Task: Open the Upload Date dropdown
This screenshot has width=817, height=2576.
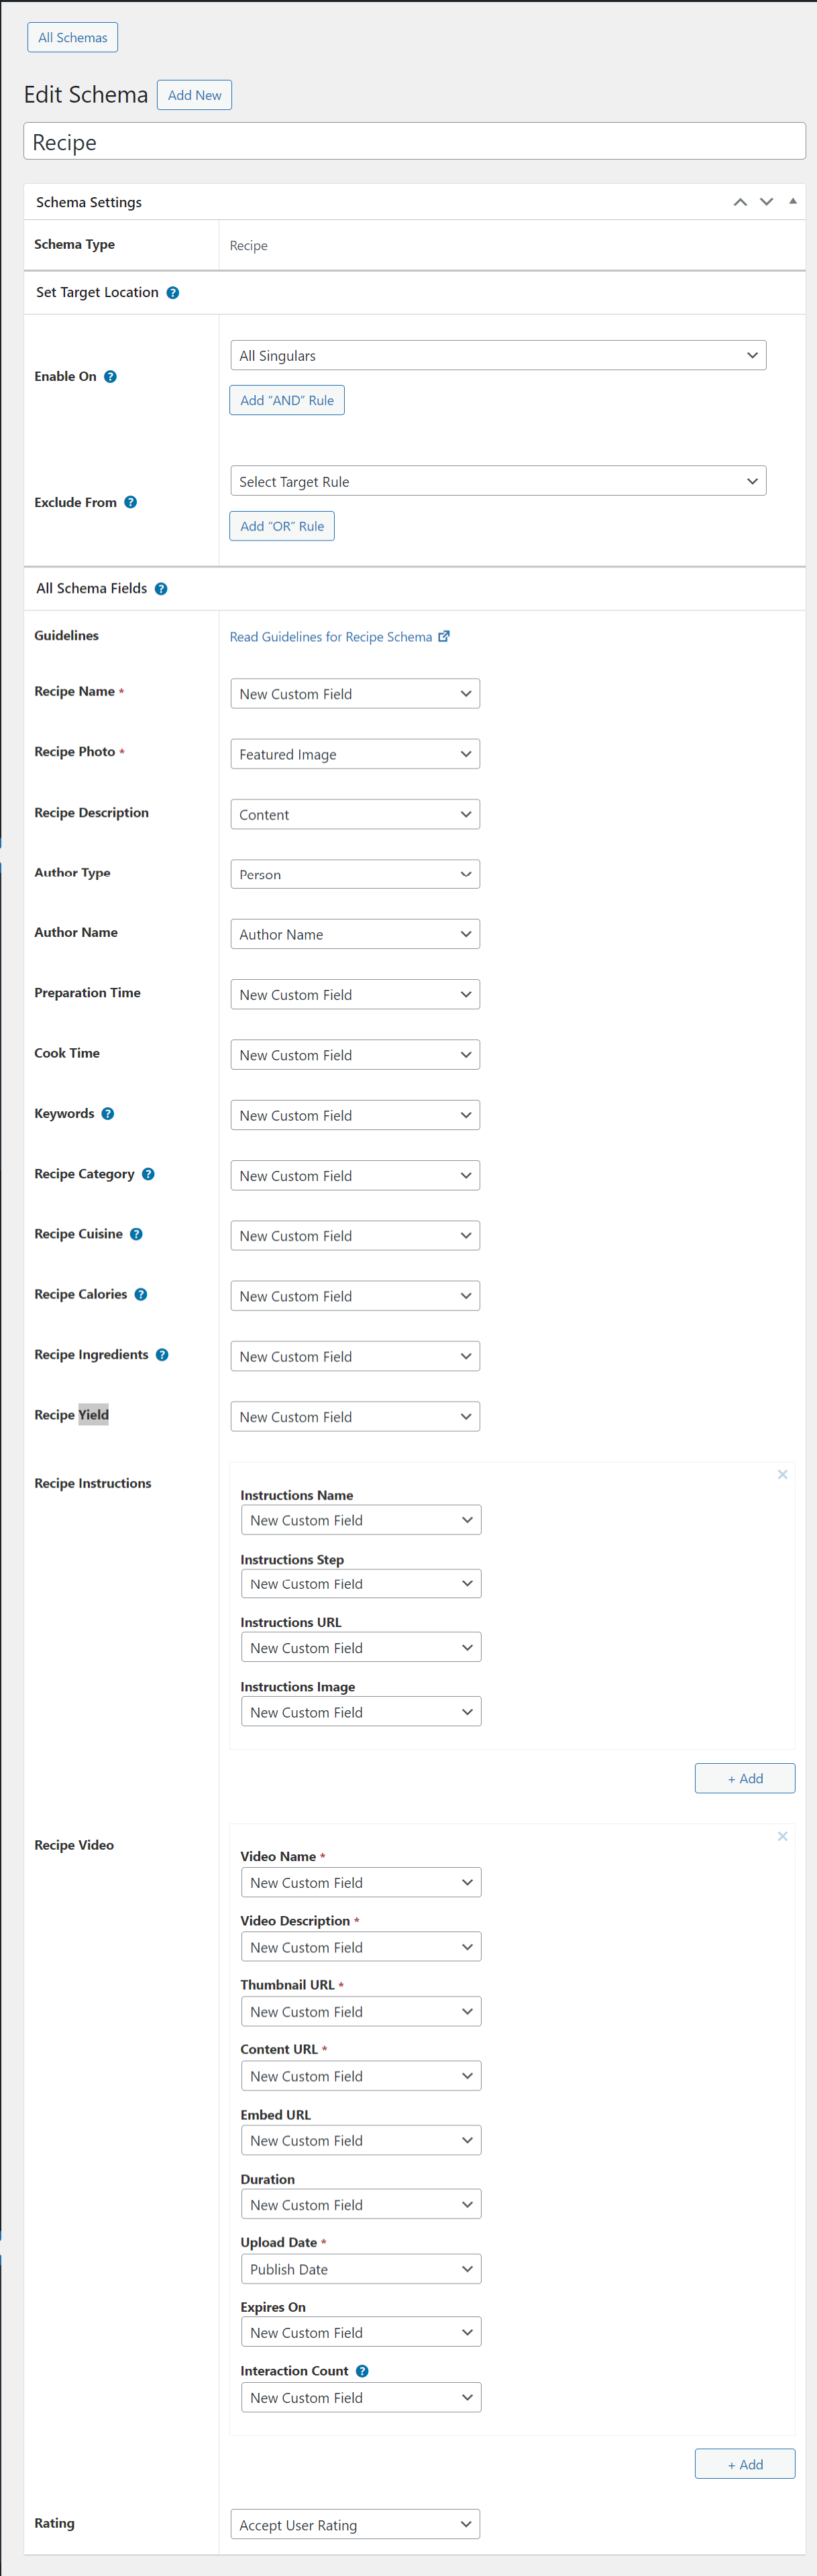Action: click(360, 2269)
